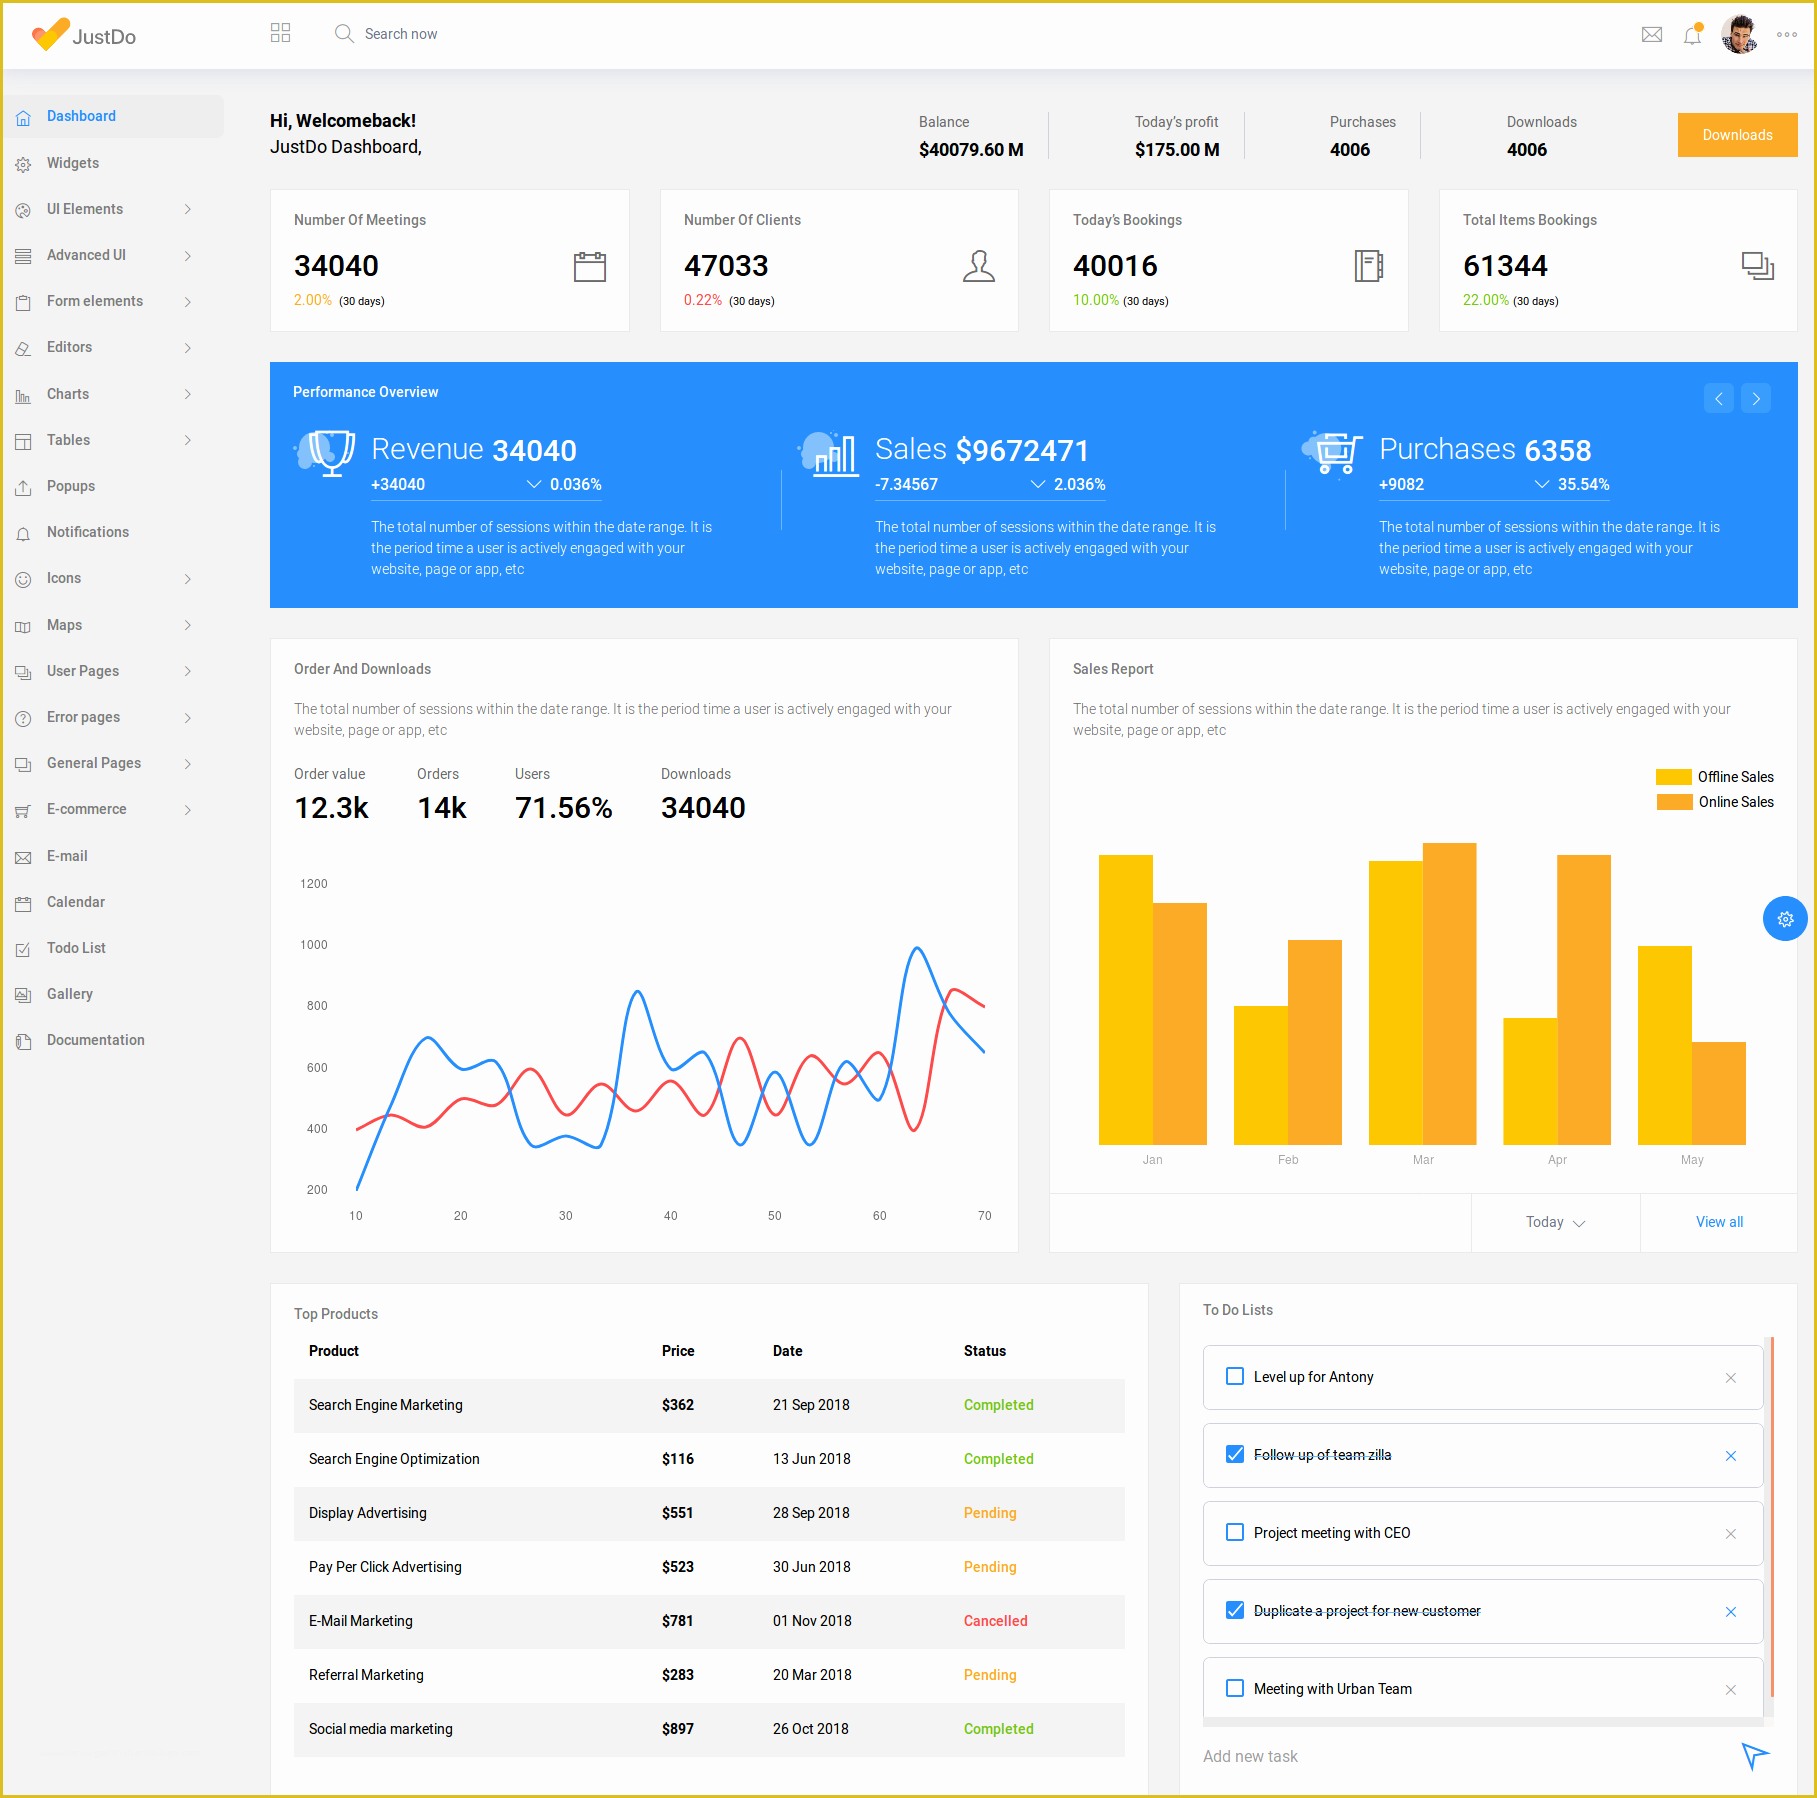Remove the Follow up of team zilla task
The width and height of the screenshot is (1817, 1798).
tap(1731, 1456)
